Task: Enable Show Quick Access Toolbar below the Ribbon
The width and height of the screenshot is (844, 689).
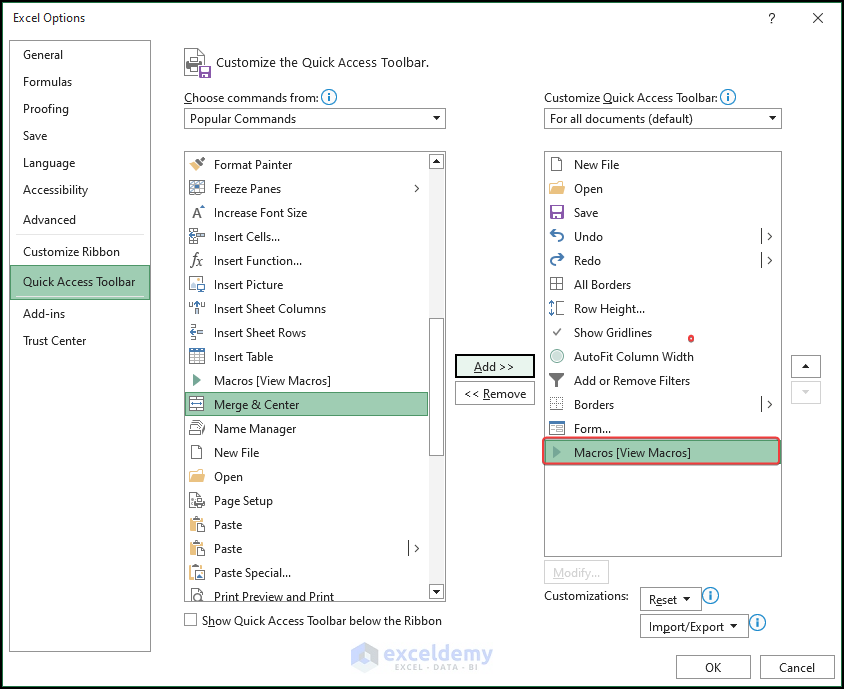Action: [191, 620]
